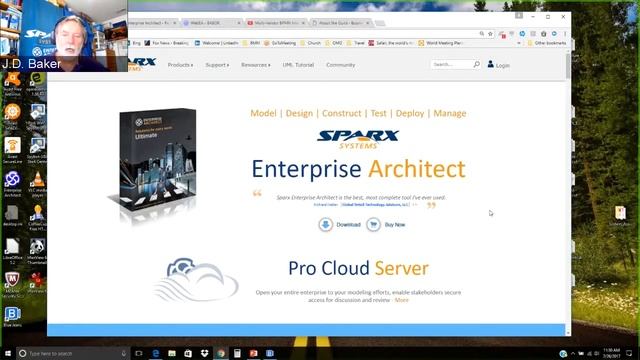Open the desktop.ini file icon
Screen dimensions: 640x360
12,216
